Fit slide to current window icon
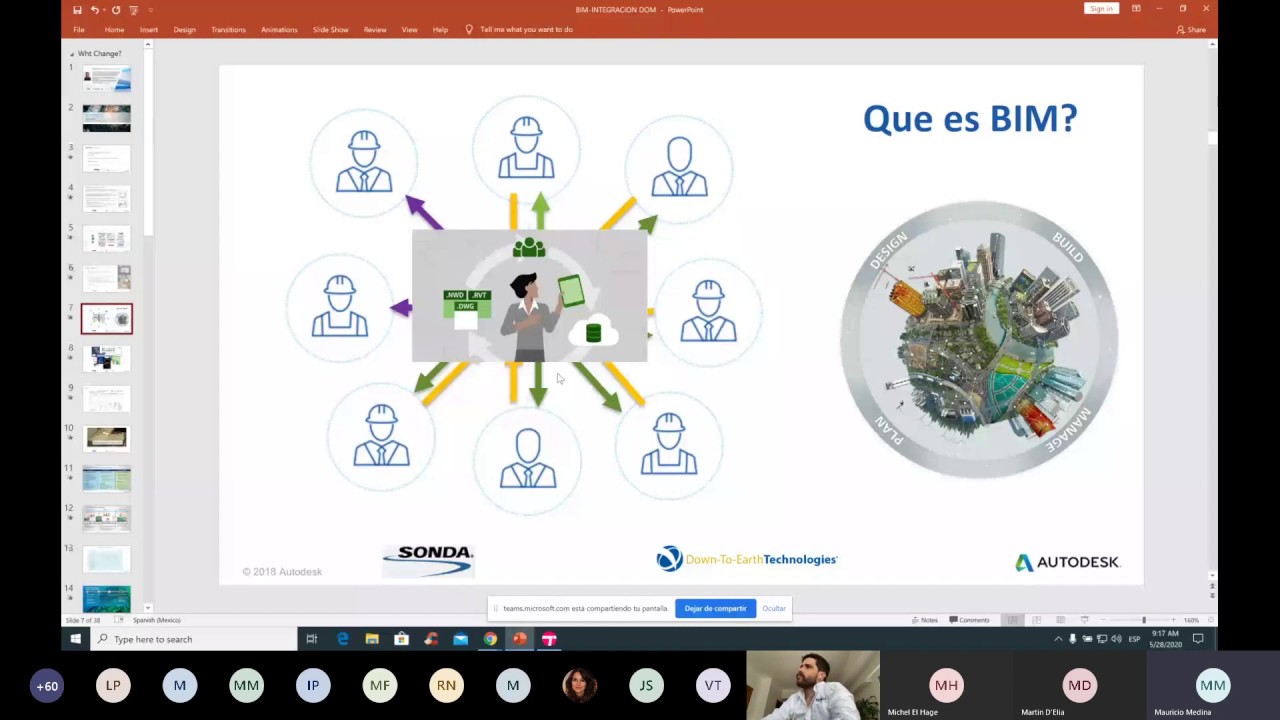The image size is (1280, 720). pyautogui.click(x=1211, y=620)
